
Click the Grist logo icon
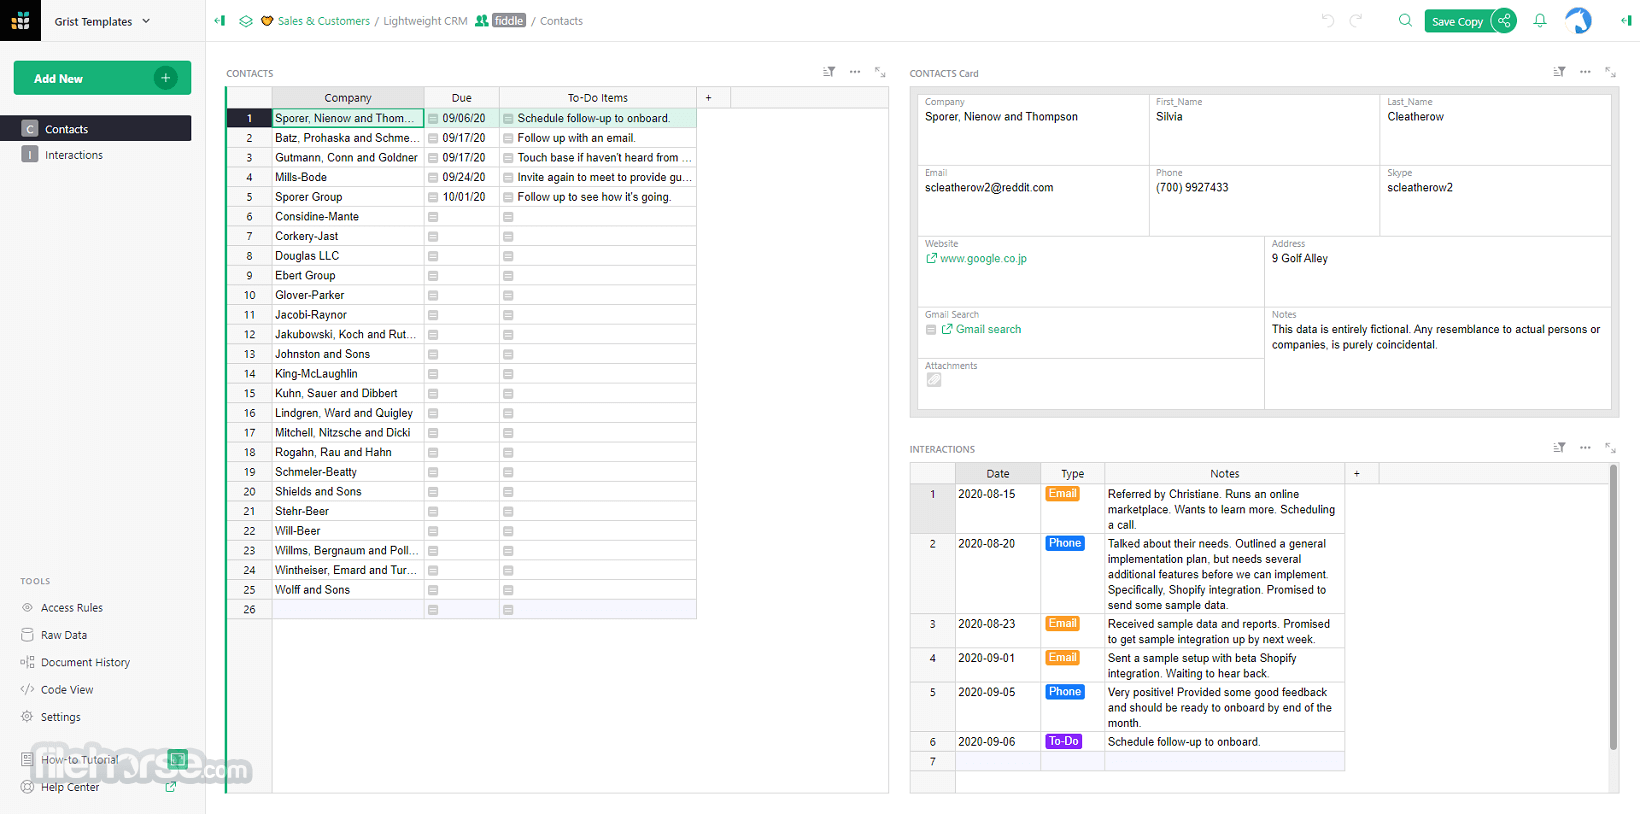[x=20, y=20]
